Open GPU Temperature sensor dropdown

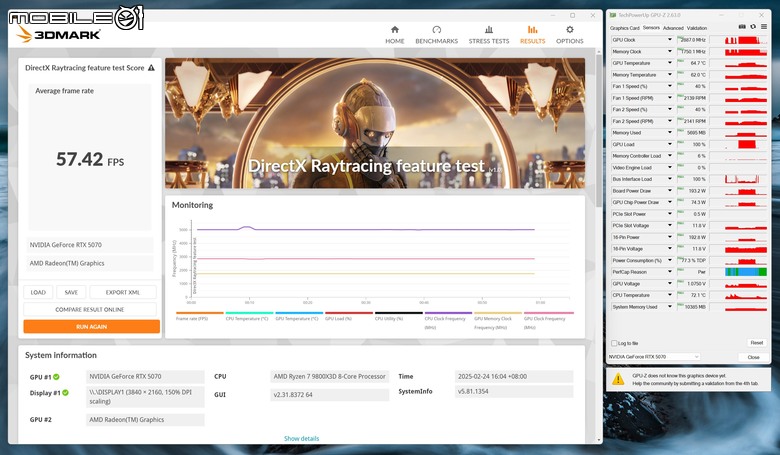coord(670,63)
